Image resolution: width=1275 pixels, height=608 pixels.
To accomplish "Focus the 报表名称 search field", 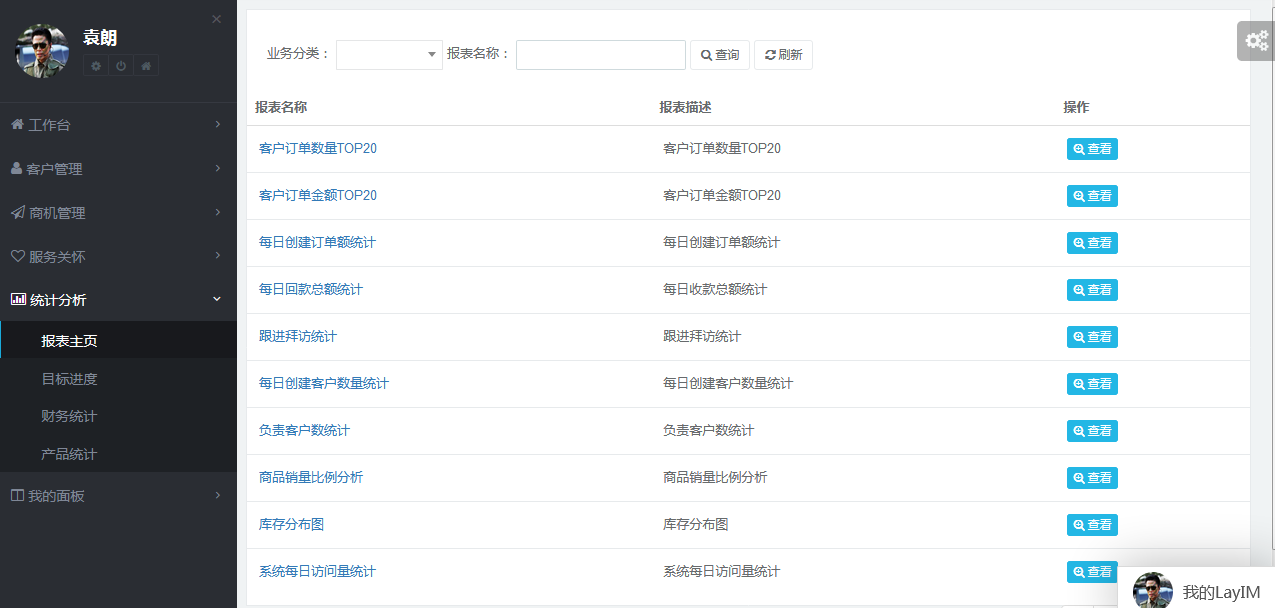I will (x=600, y=55).
